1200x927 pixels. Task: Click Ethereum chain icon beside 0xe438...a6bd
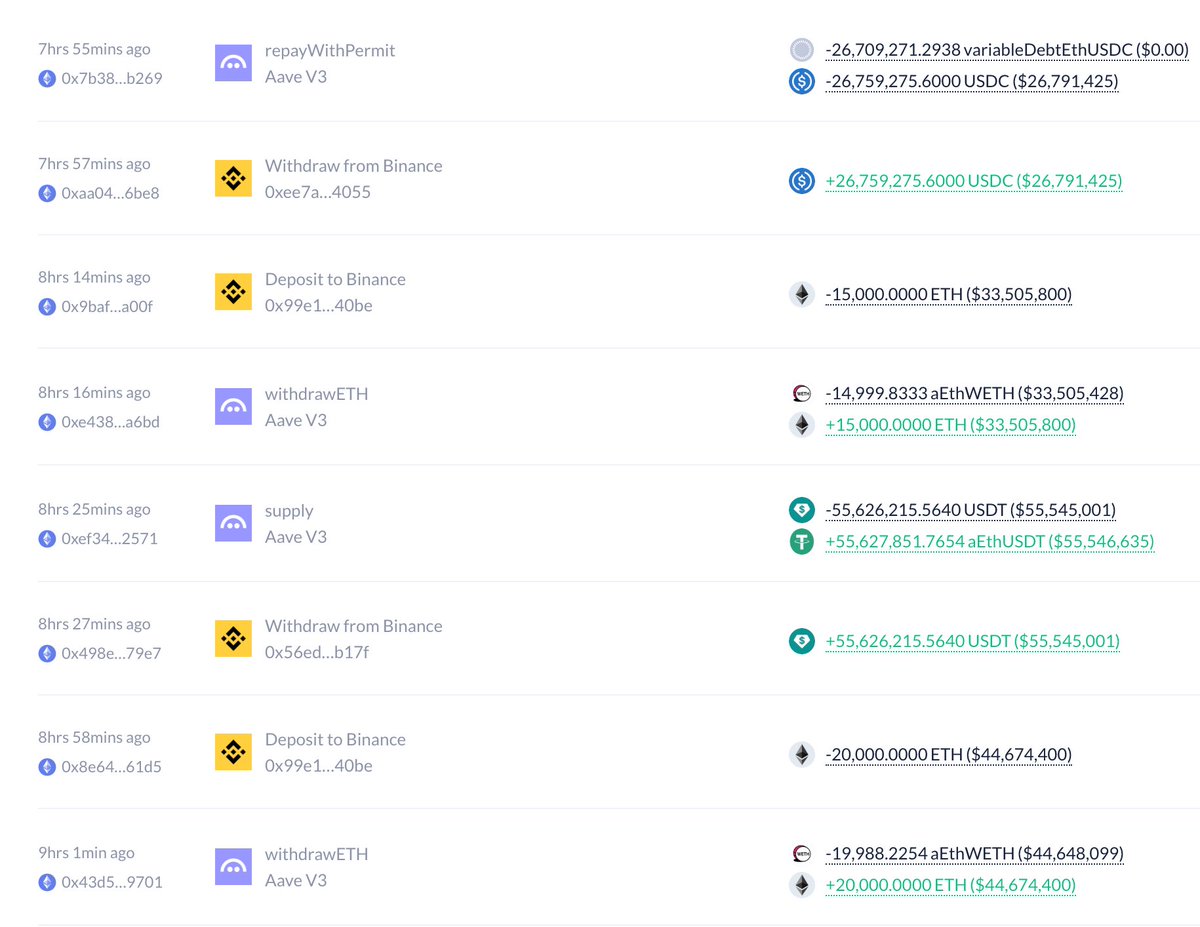47,422
